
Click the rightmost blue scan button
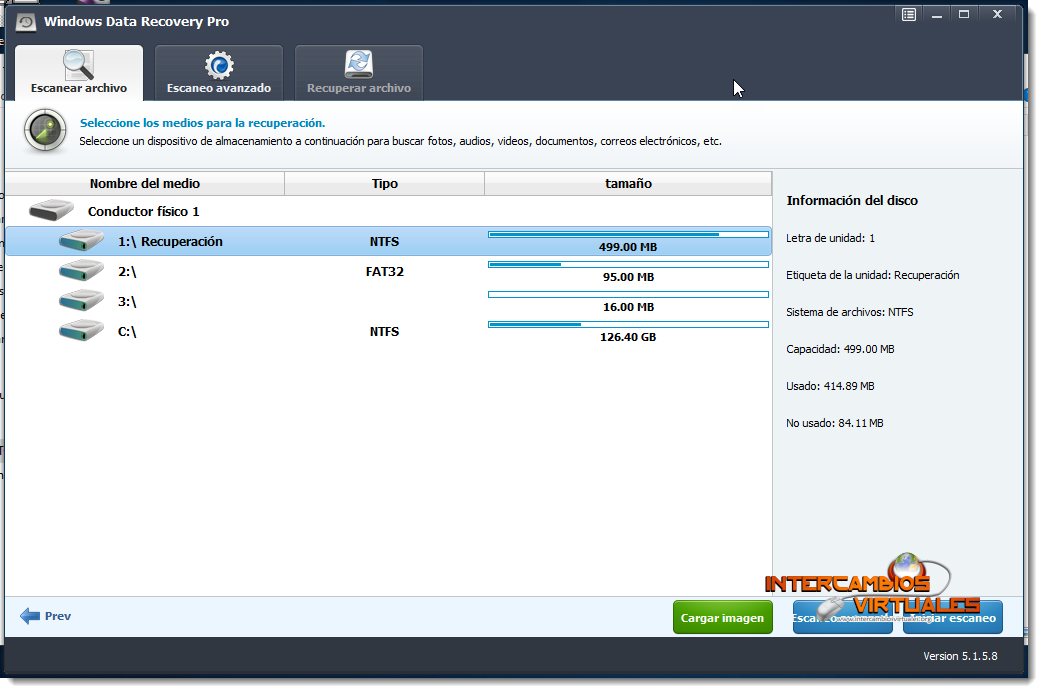pos(953,618)
